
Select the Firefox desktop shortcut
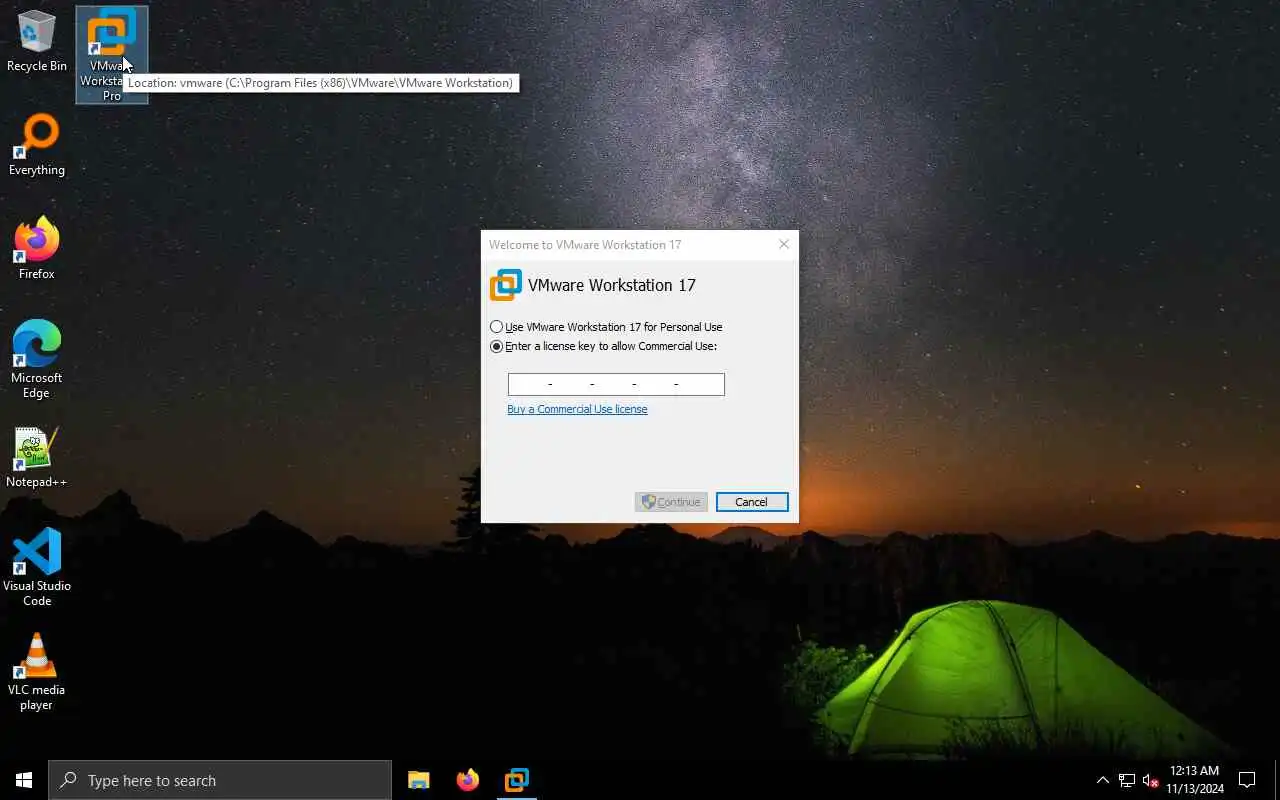coord(37,250)
